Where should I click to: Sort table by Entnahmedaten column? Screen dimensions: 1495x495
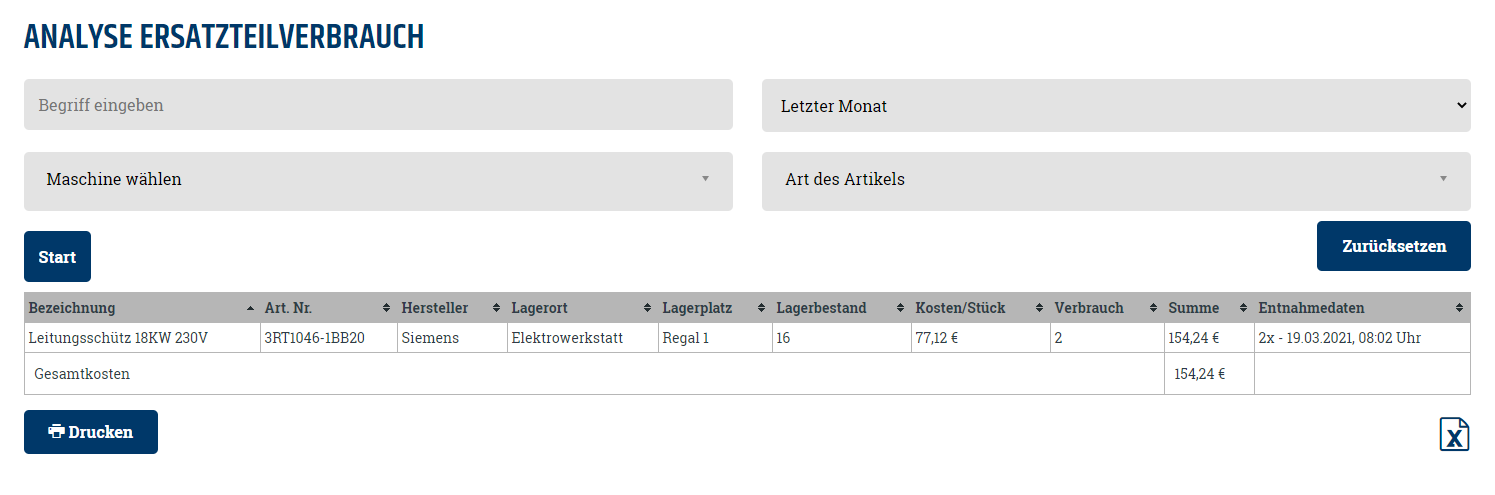tap(1362, 308)
